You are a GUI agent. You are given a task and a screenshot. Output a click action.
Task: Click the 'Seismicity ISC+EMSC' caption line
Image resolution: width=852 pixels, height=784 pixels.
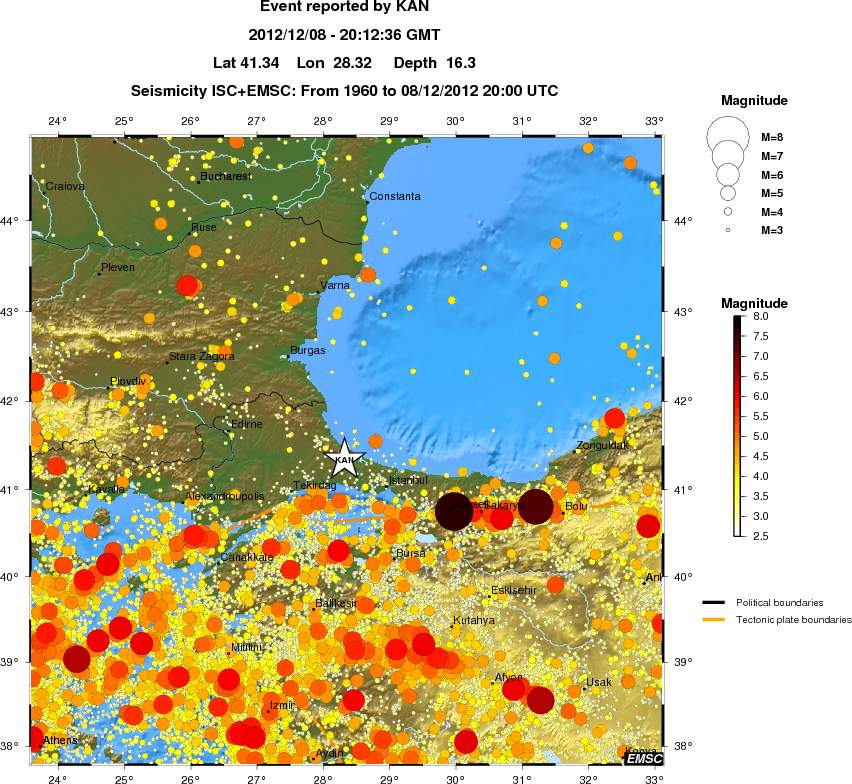click(344, 90)
